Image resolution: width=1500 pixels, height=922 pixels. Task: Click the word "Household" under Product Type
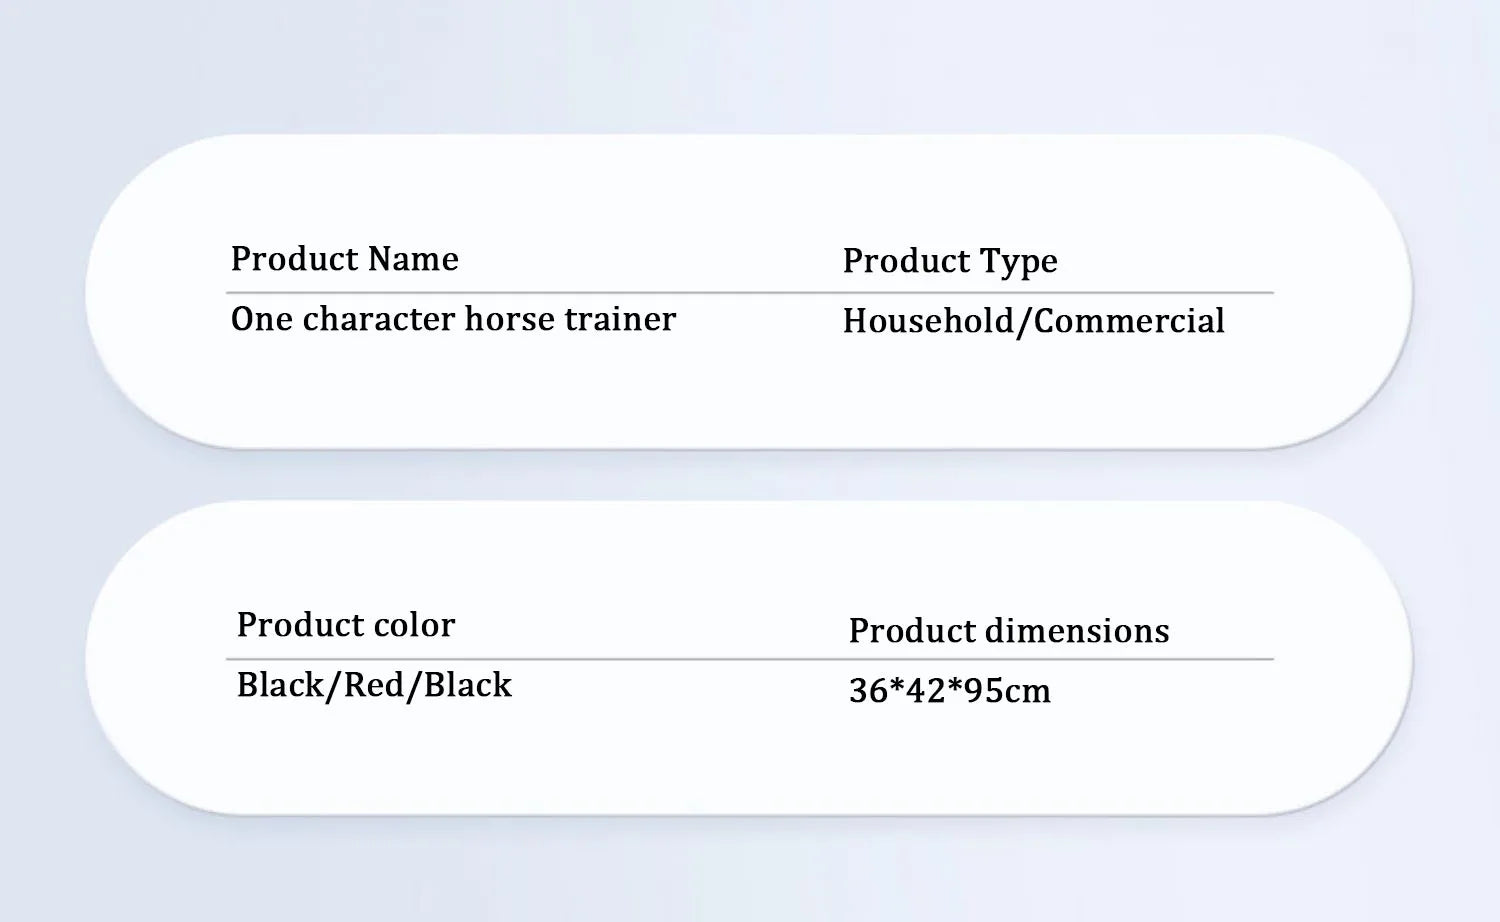(928, 321)
